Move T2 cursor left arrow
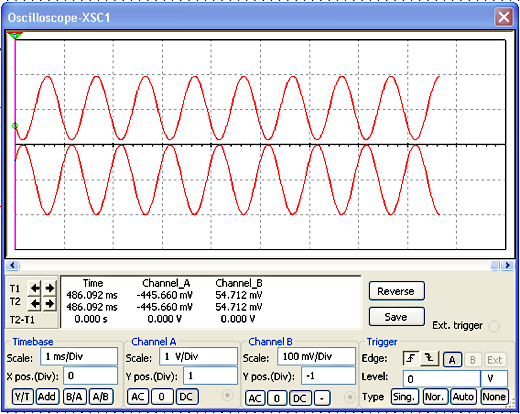Viewport: 520px width, 414px height. [35, 303]
